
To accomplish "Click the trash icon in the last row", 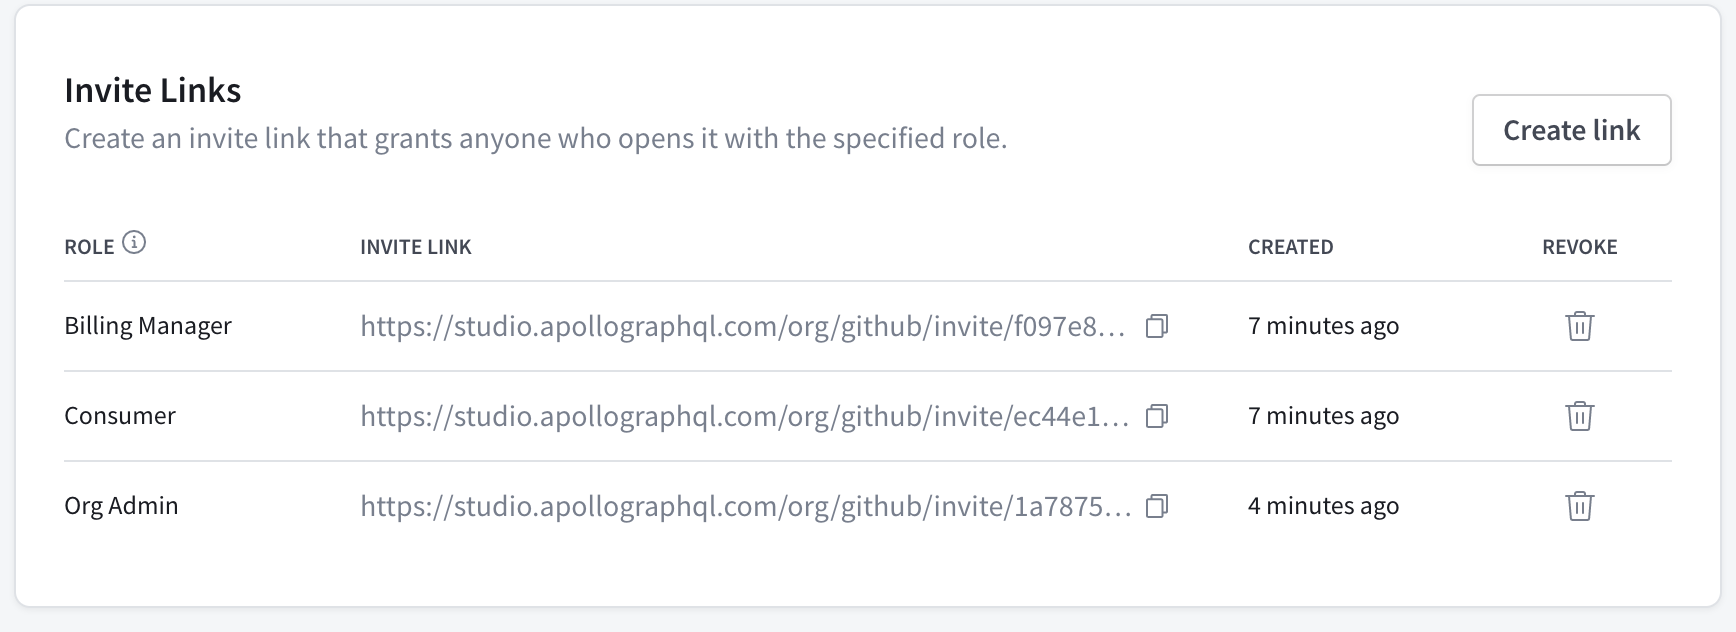I will point(1579,507).
